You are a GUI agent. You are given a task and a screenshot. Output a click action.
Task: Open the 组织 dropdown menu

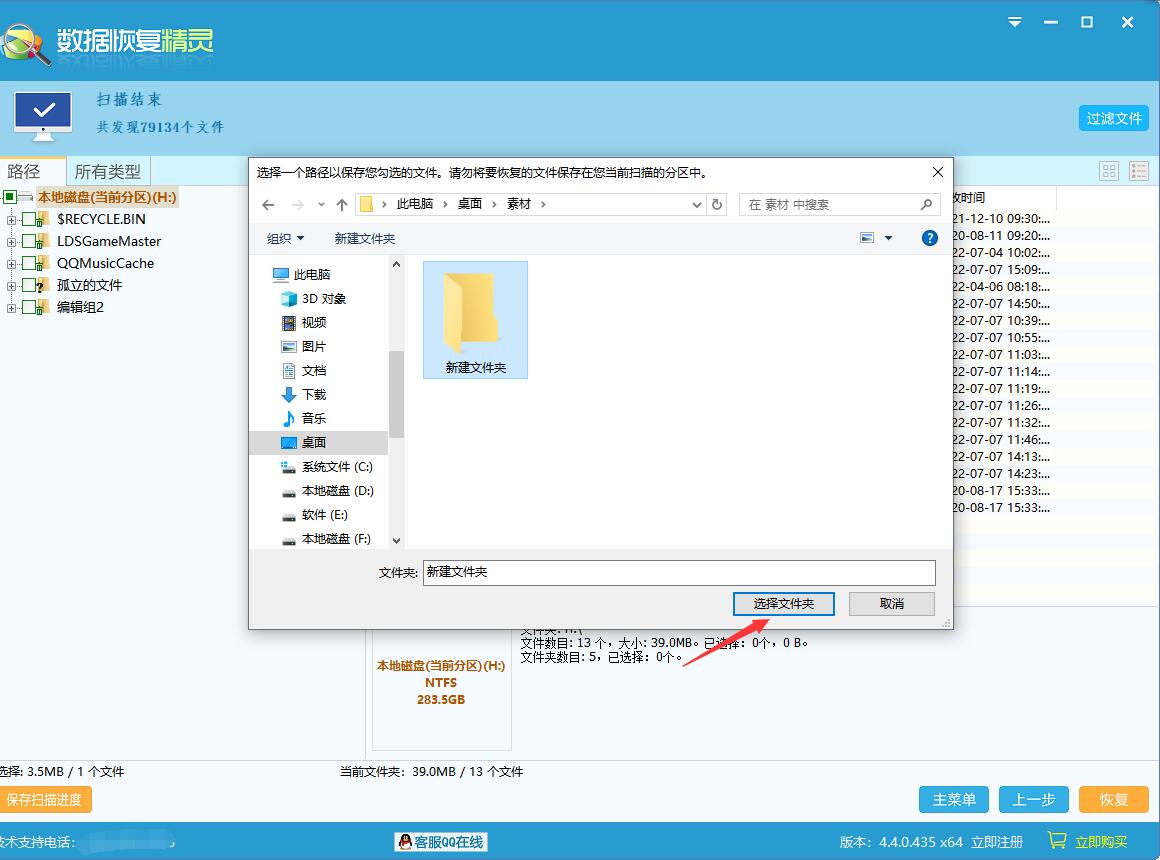pyautogui.click(x=285, y=238)
